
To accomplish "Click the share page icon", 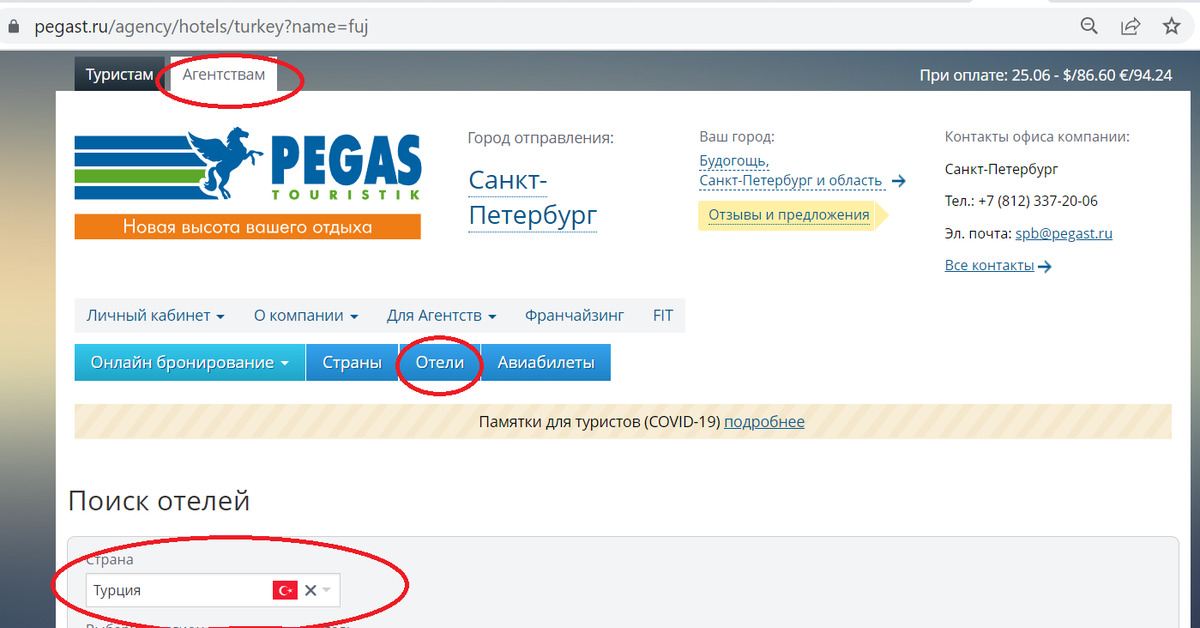I will [1131, 26].
